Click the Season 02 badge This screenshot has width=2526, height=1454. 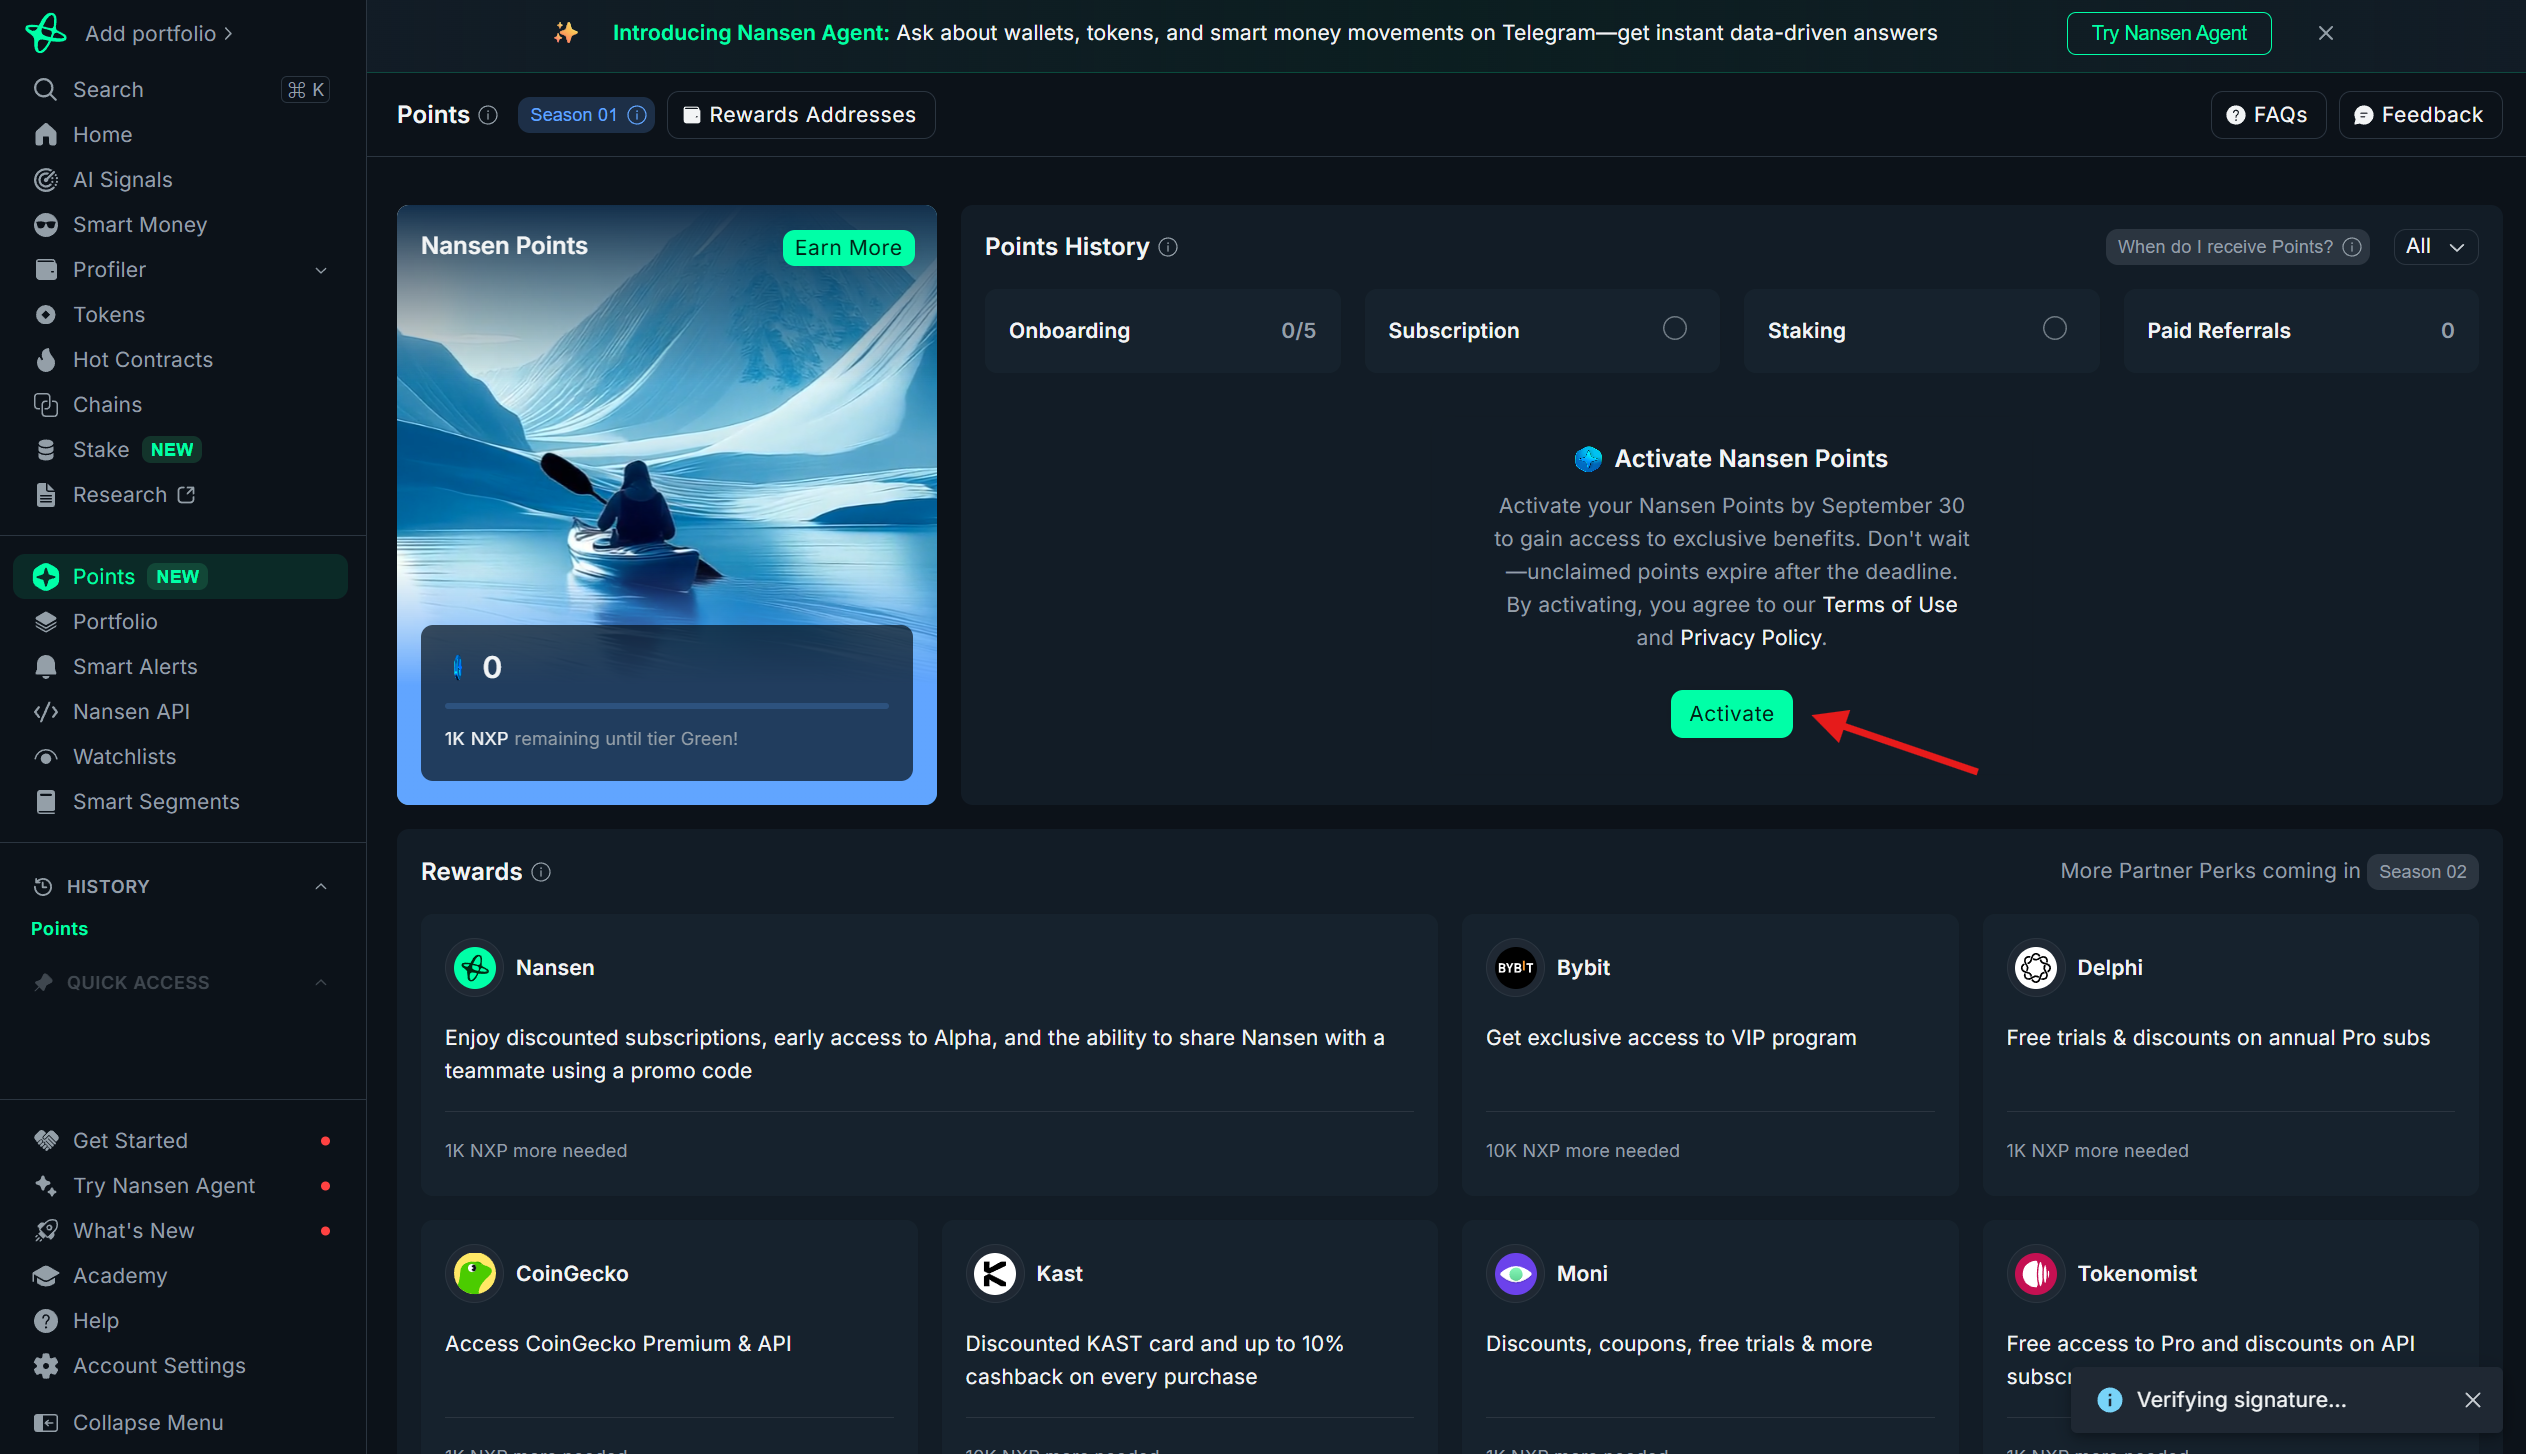point(2422,871)
